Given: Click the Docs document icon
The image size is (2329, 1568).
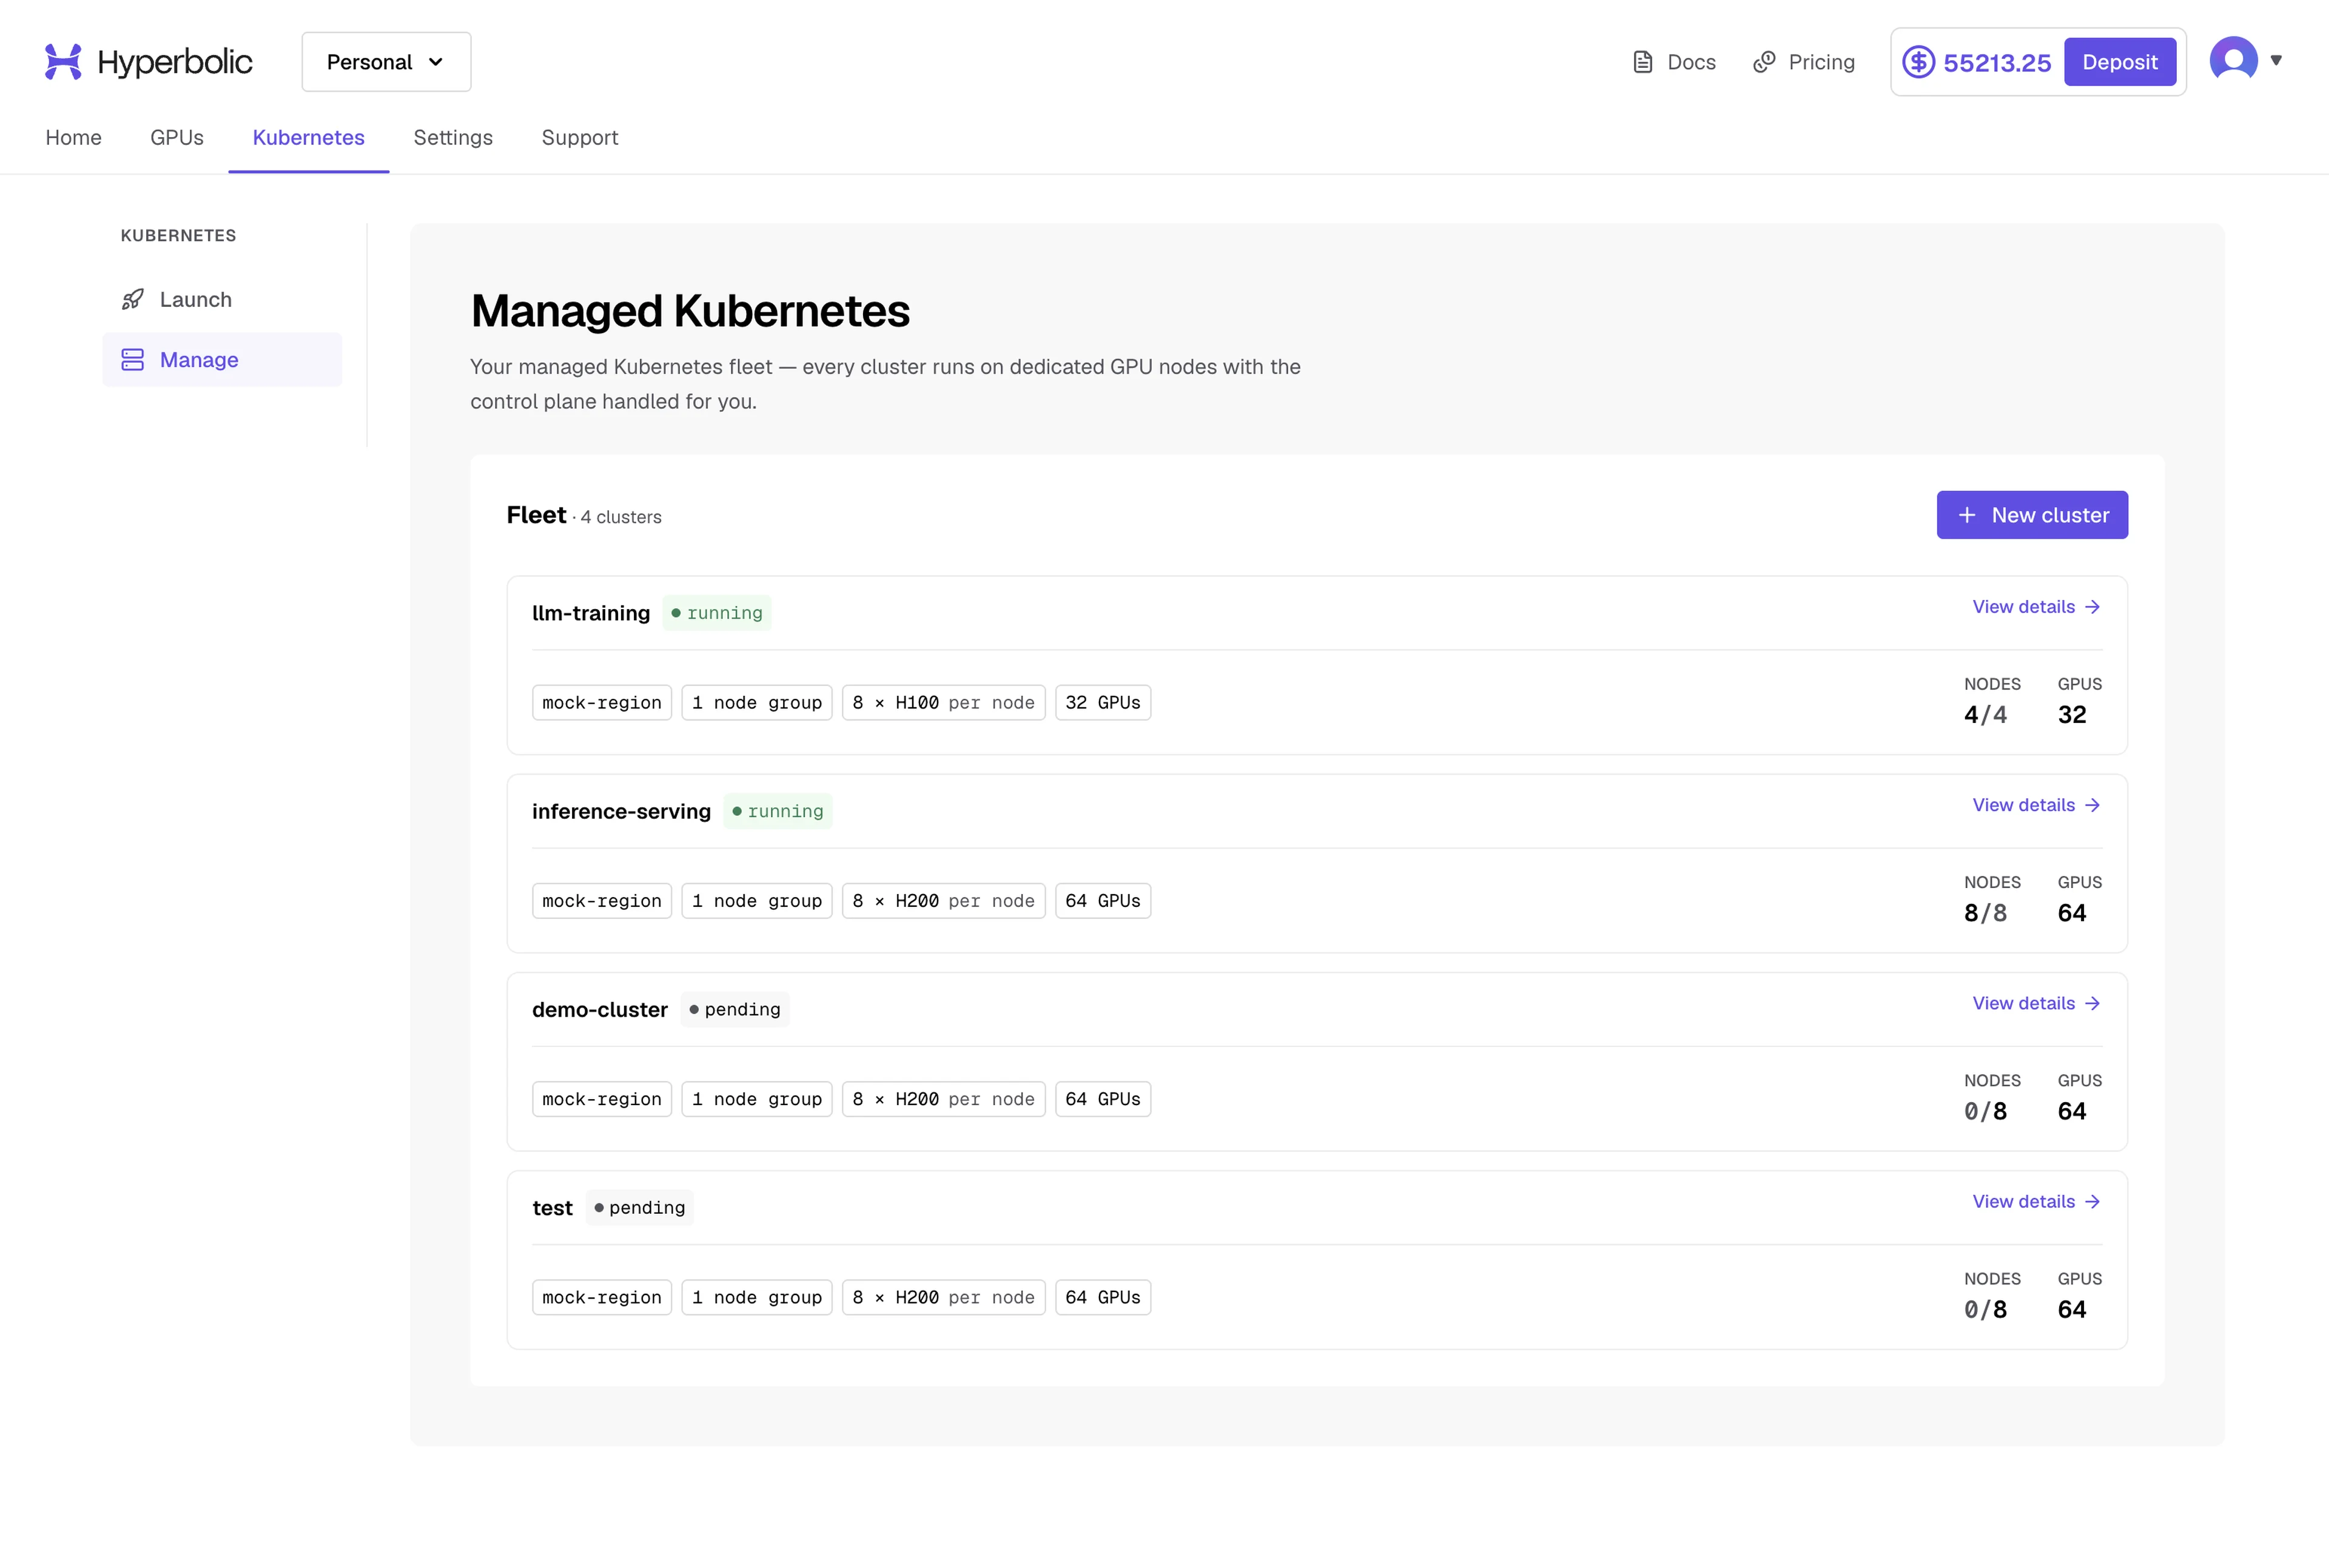Looking at the screenshot, I should pyautogui.click(x=1642, y=62).
